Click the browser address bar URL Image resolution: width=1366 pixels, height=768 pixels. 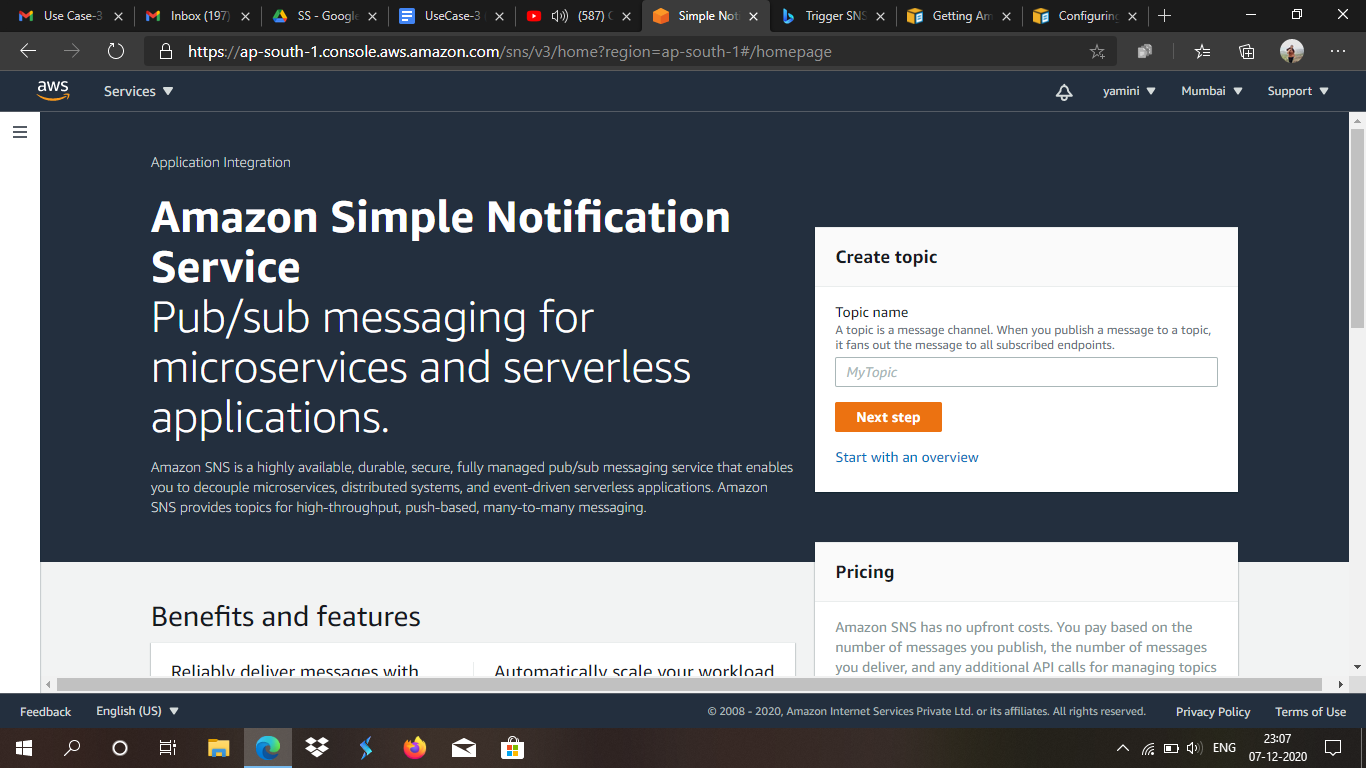(509, 52)
